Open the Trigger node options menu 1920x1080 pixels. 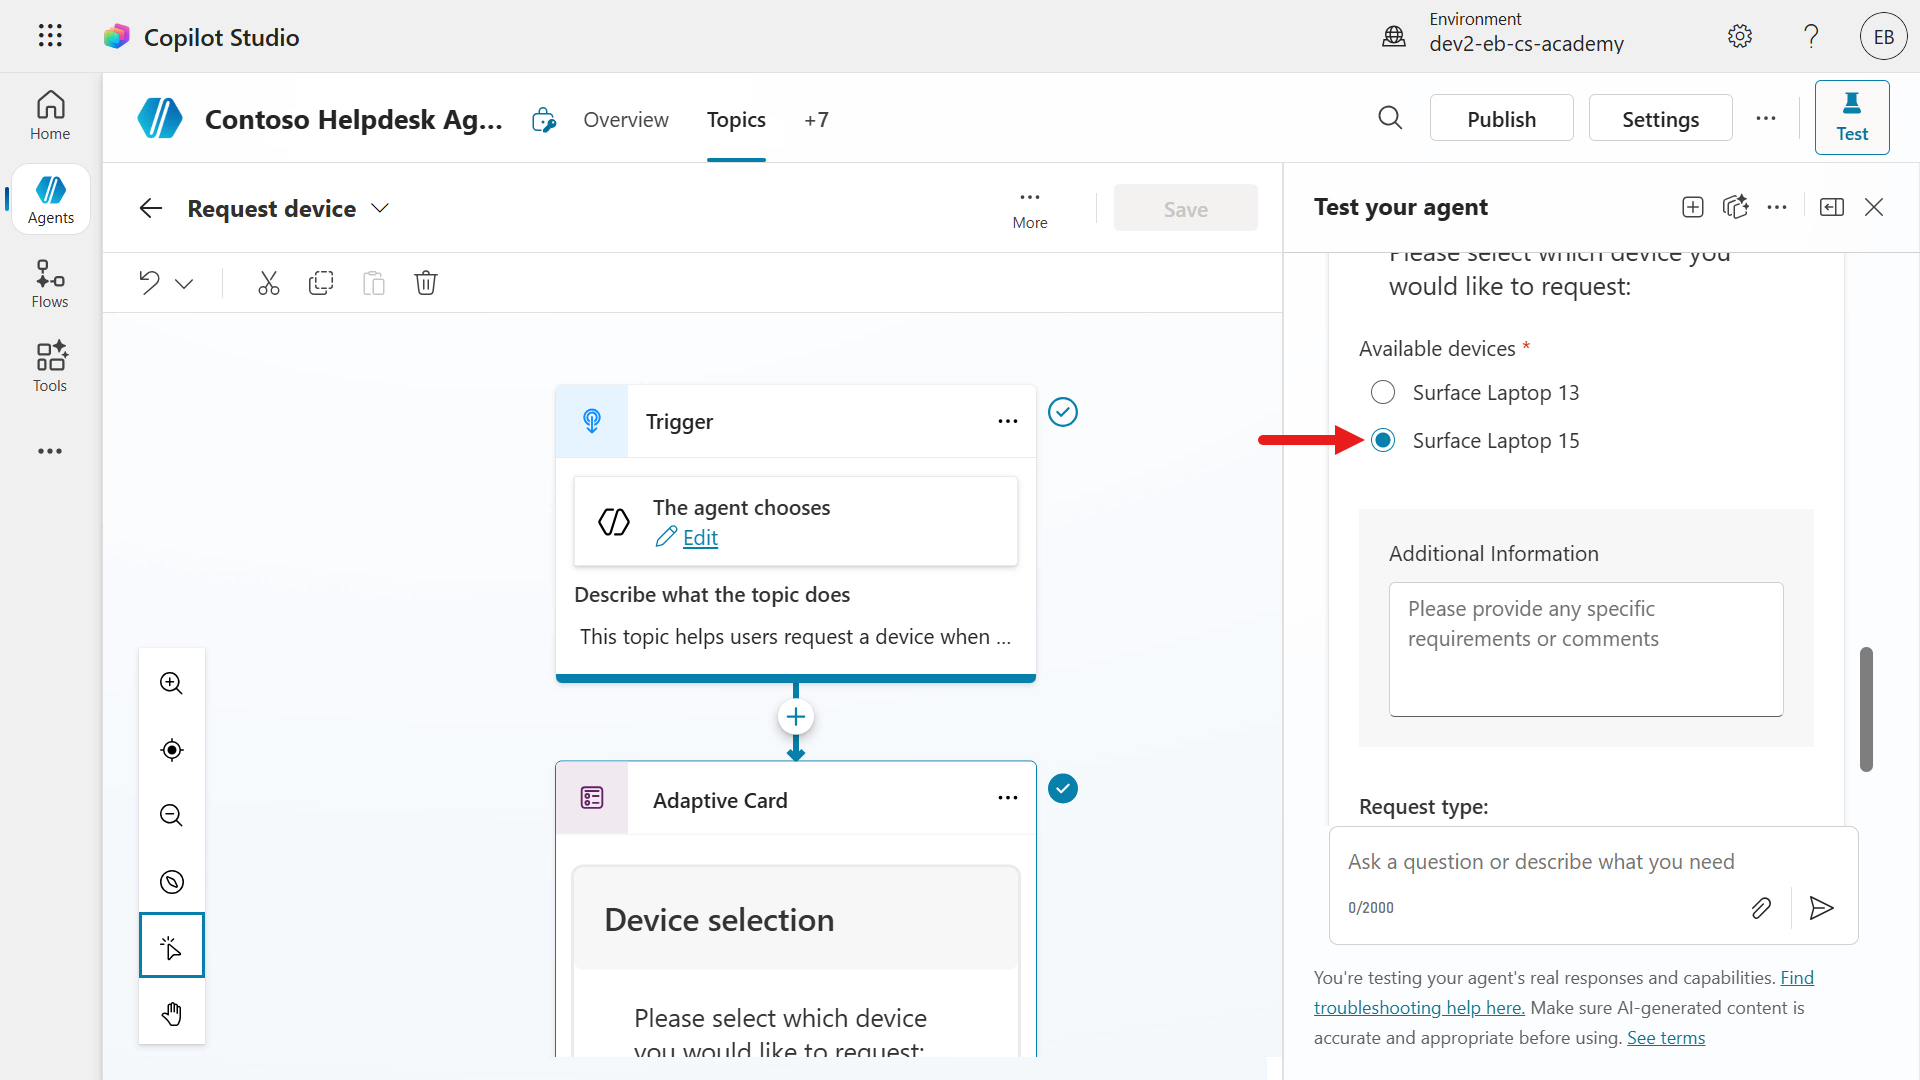point(1007,421)
